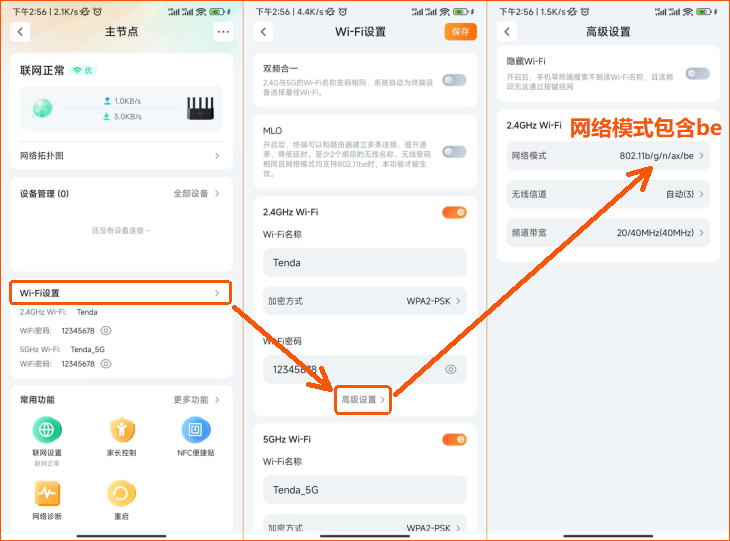Click the router device image
Image resolution: width=730 pixels, height=541 pixels.
tap(198, 108)
